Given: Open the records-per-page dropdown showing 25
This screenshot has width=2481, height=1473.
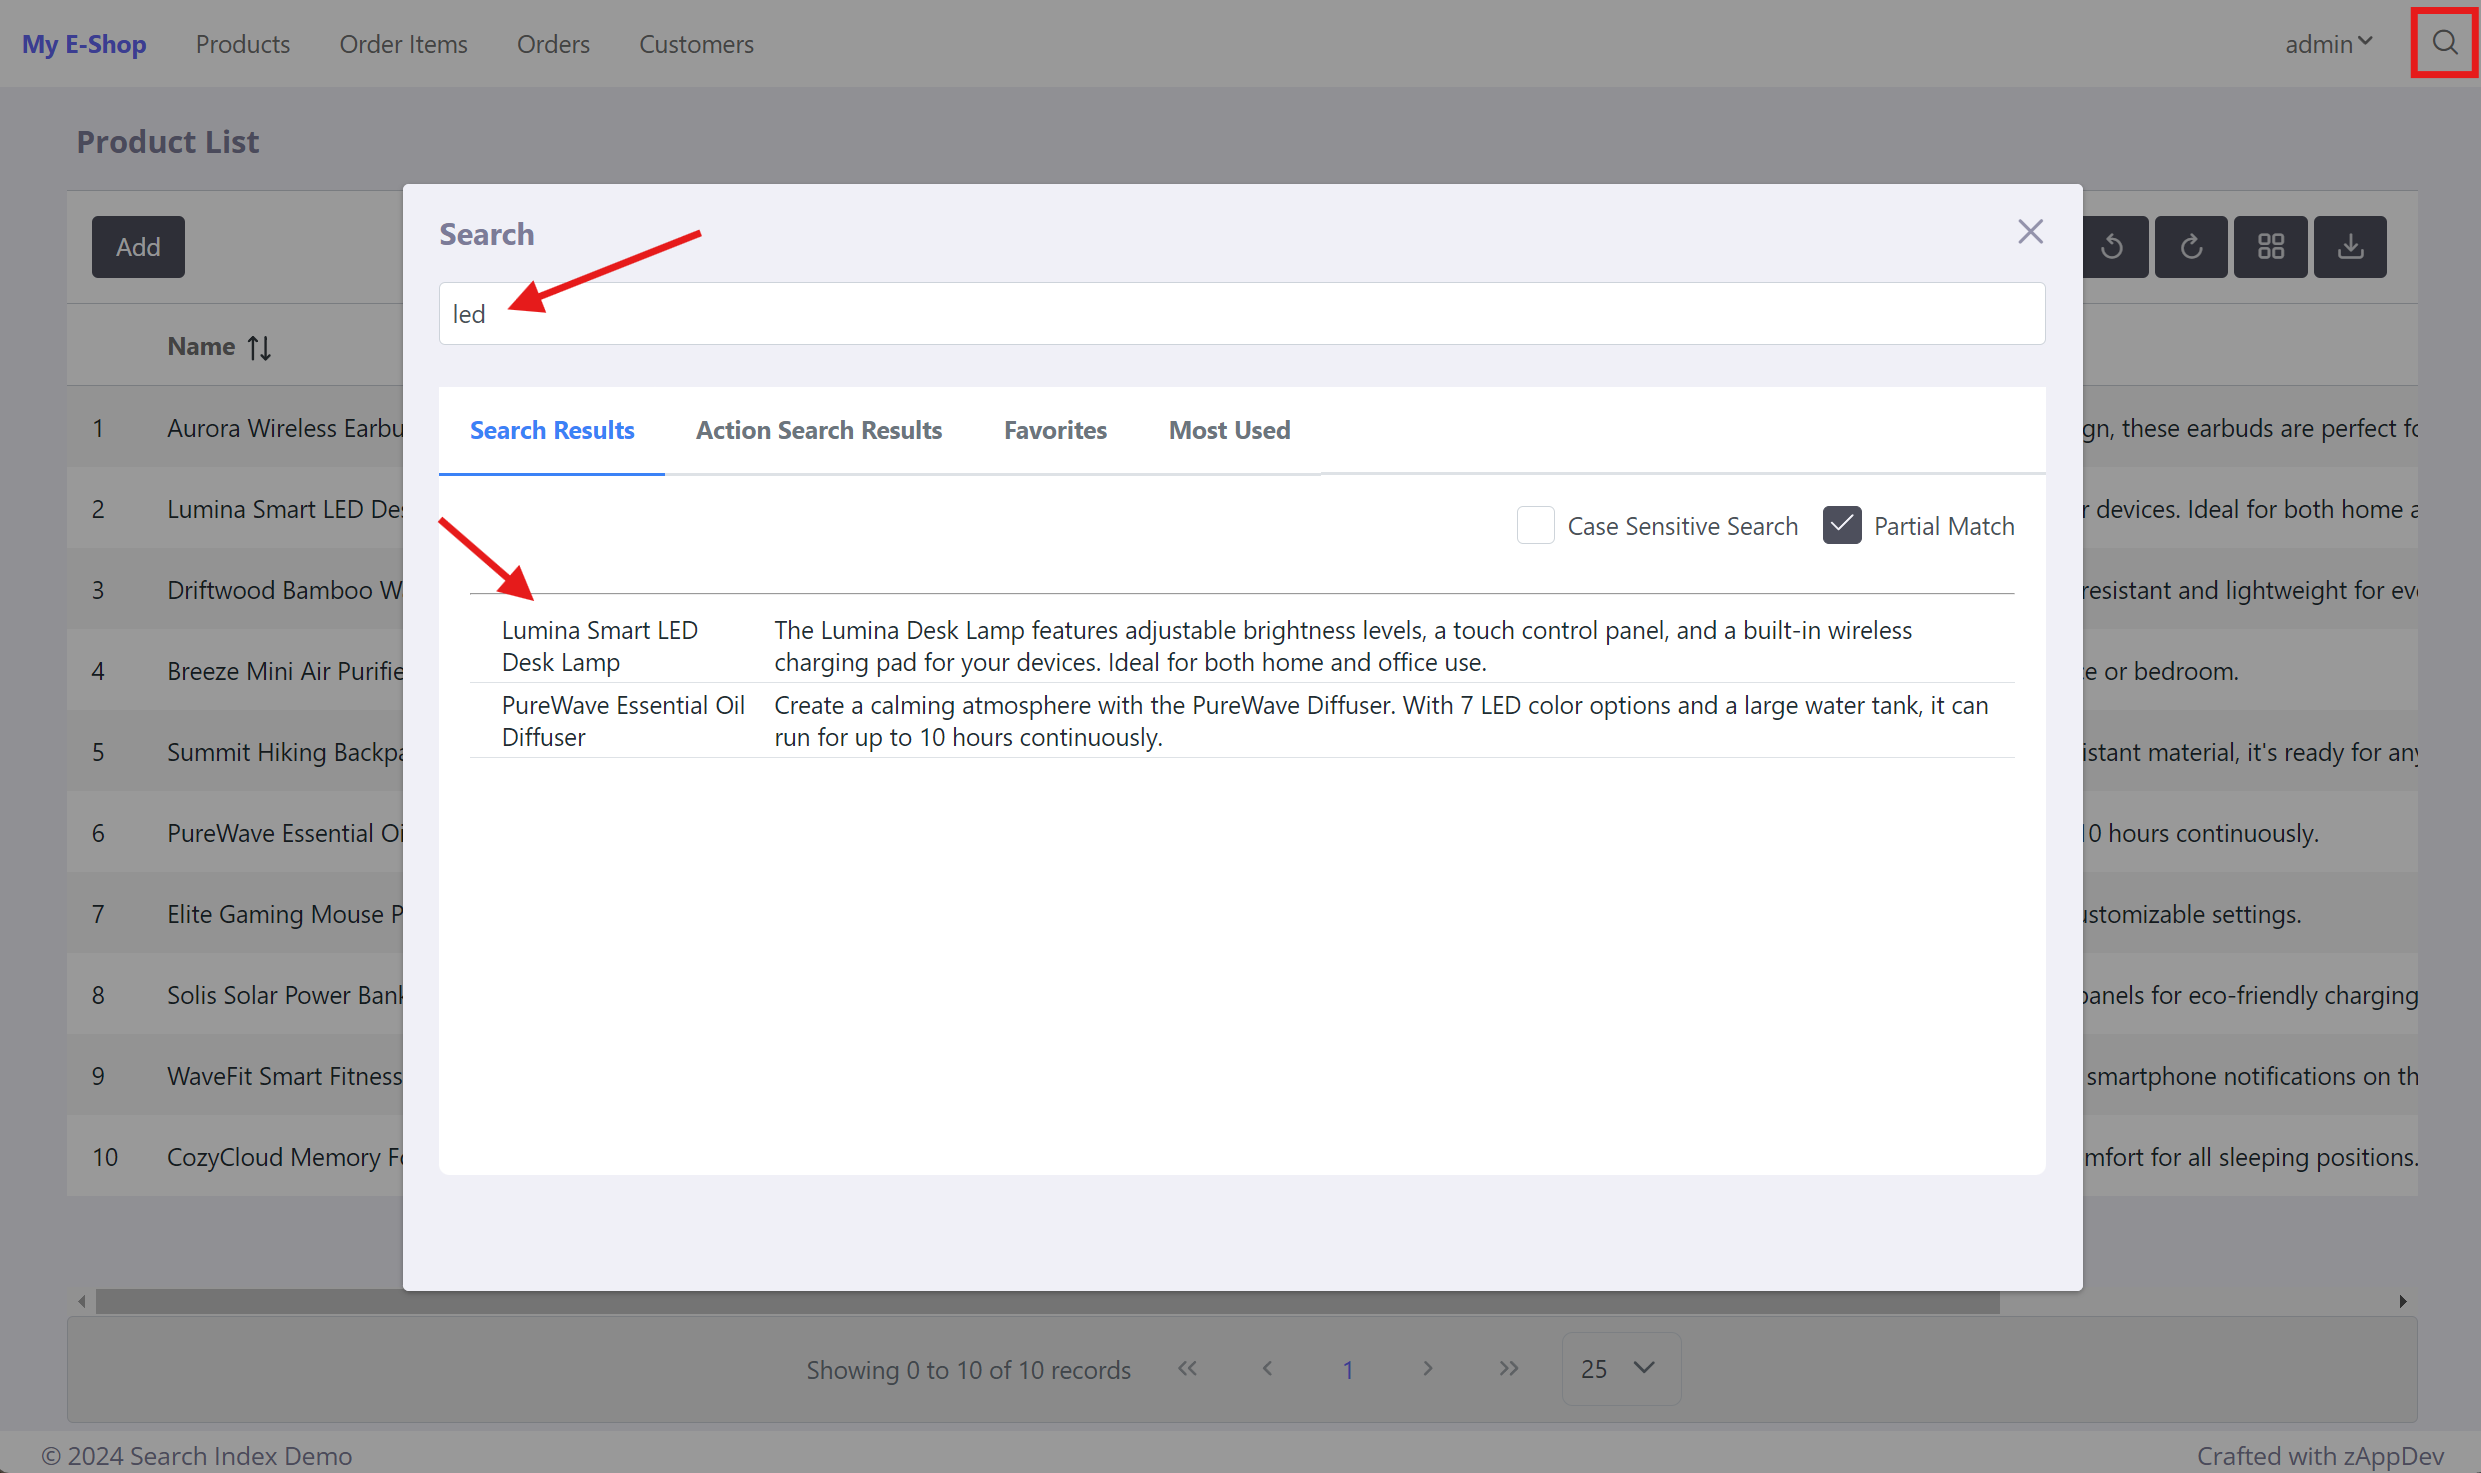Looking at the screenshot, I should coord(1619,1368).
